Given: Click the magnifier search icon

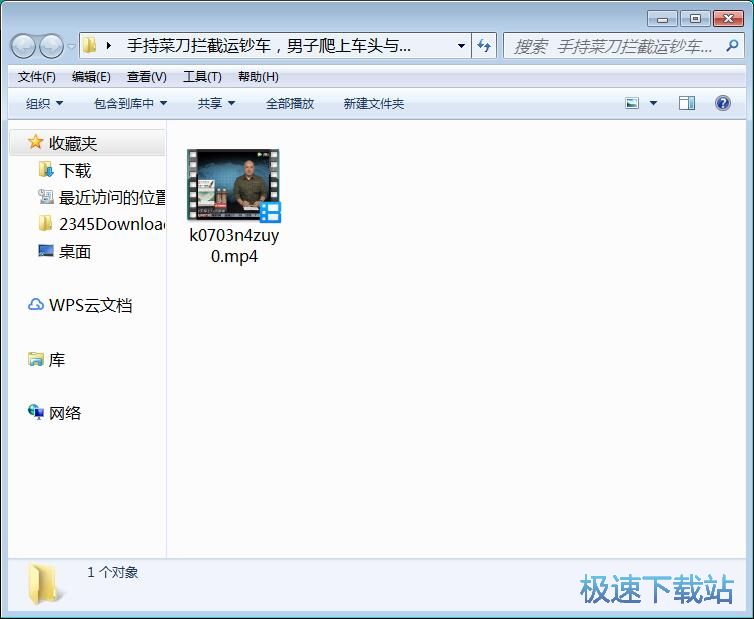Looking at the screenshot, I should coord(732,46).
